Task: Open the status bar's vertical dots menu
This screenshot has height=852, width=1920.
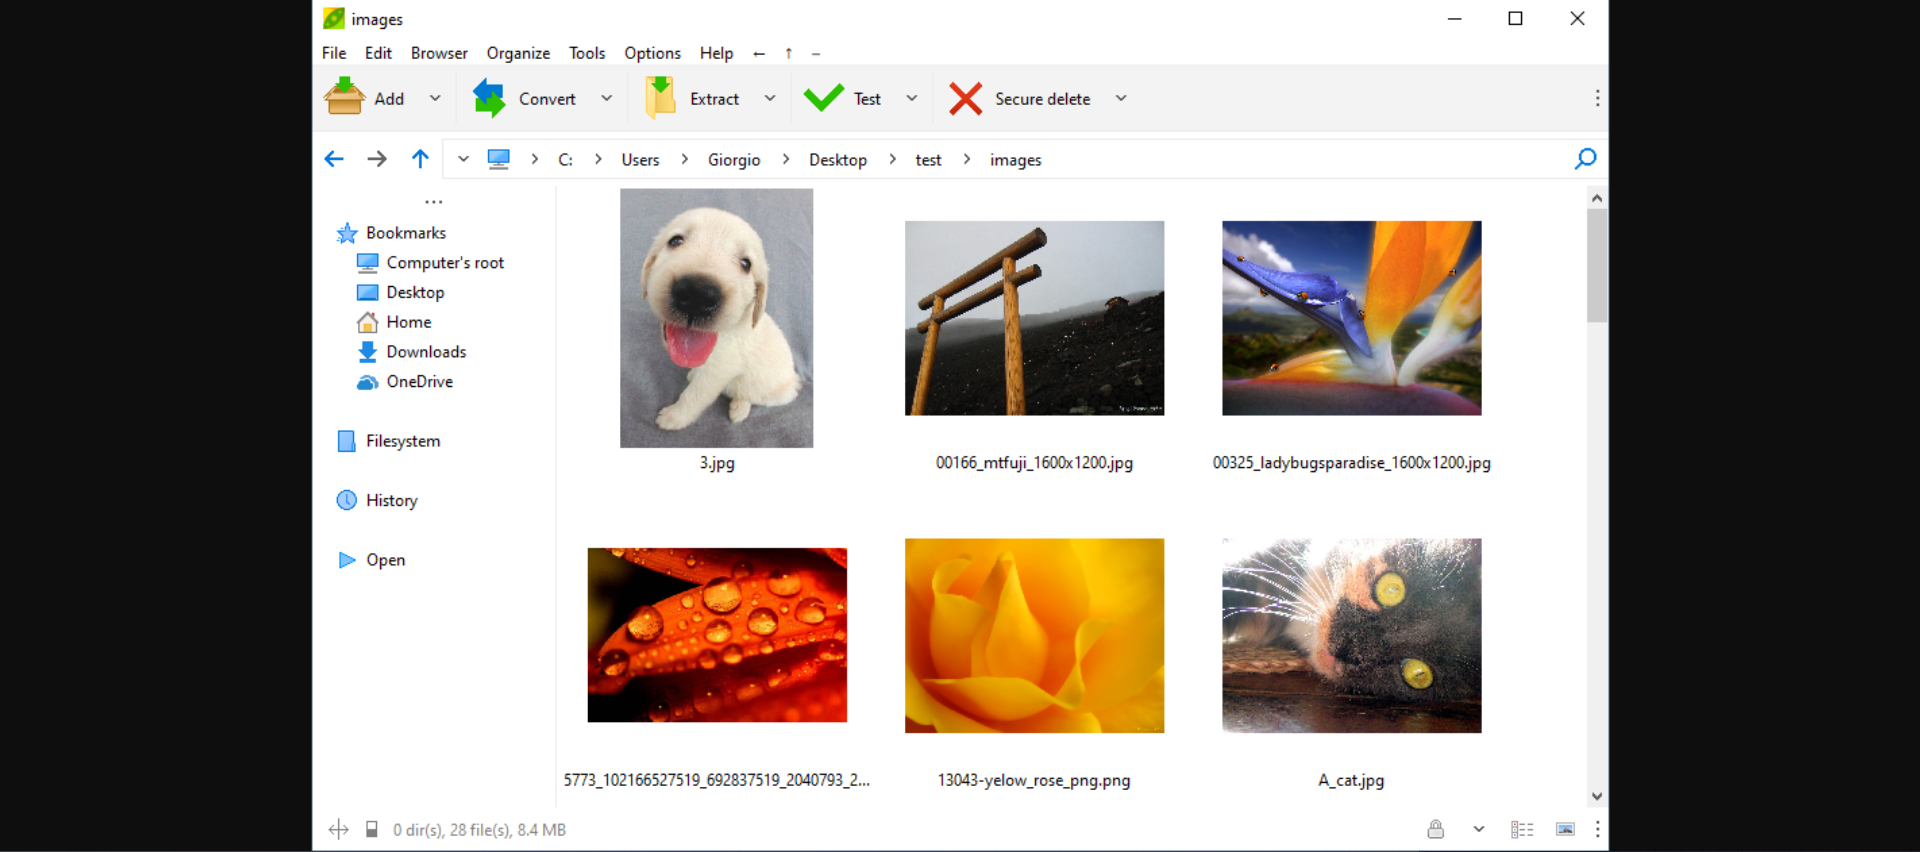Action: point(1597,829)
